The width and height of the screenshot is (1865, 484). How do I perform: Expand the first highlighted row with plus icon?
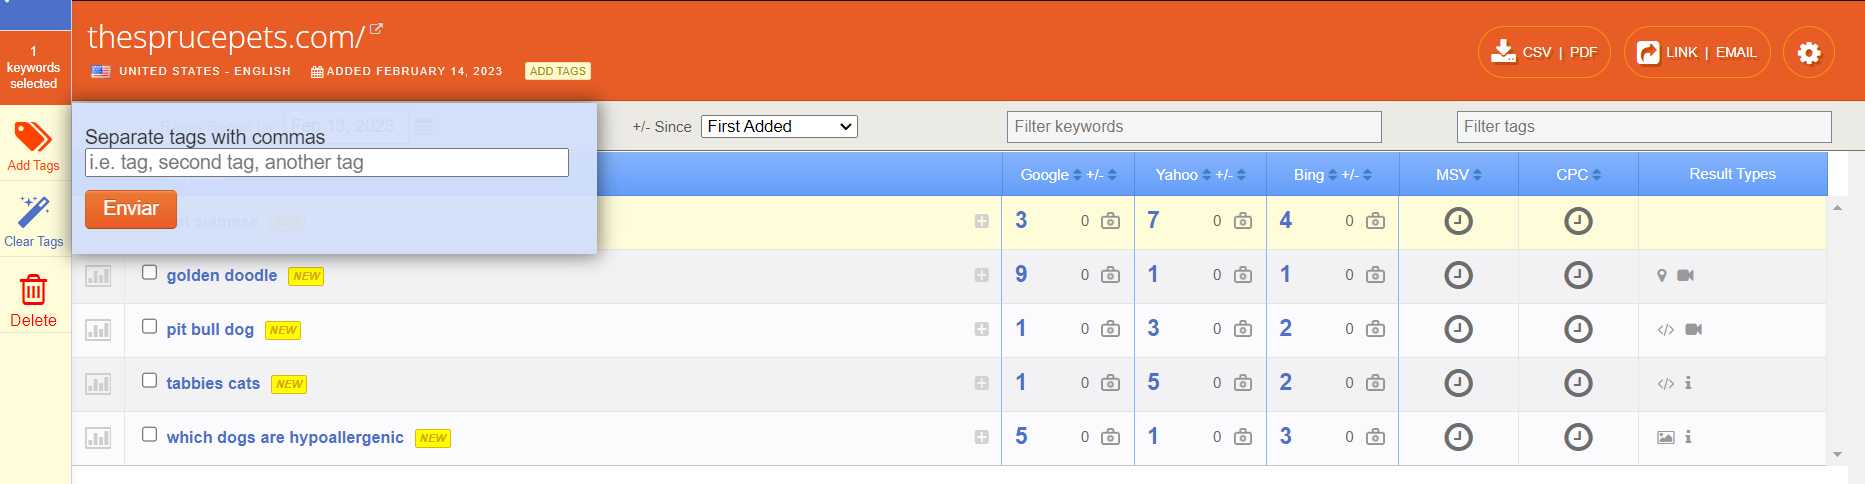pos(982,222)
